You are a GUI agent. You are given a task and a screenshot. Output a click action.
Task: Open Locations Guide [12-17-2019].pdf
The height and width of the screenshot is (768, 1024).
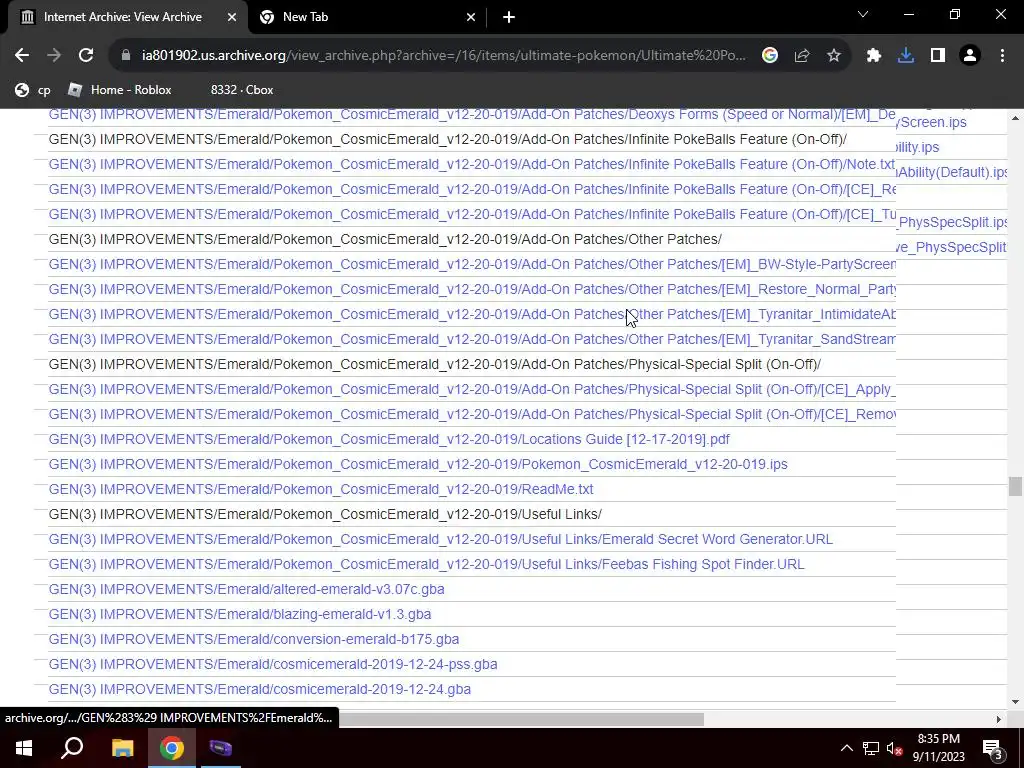coord(389,439)
